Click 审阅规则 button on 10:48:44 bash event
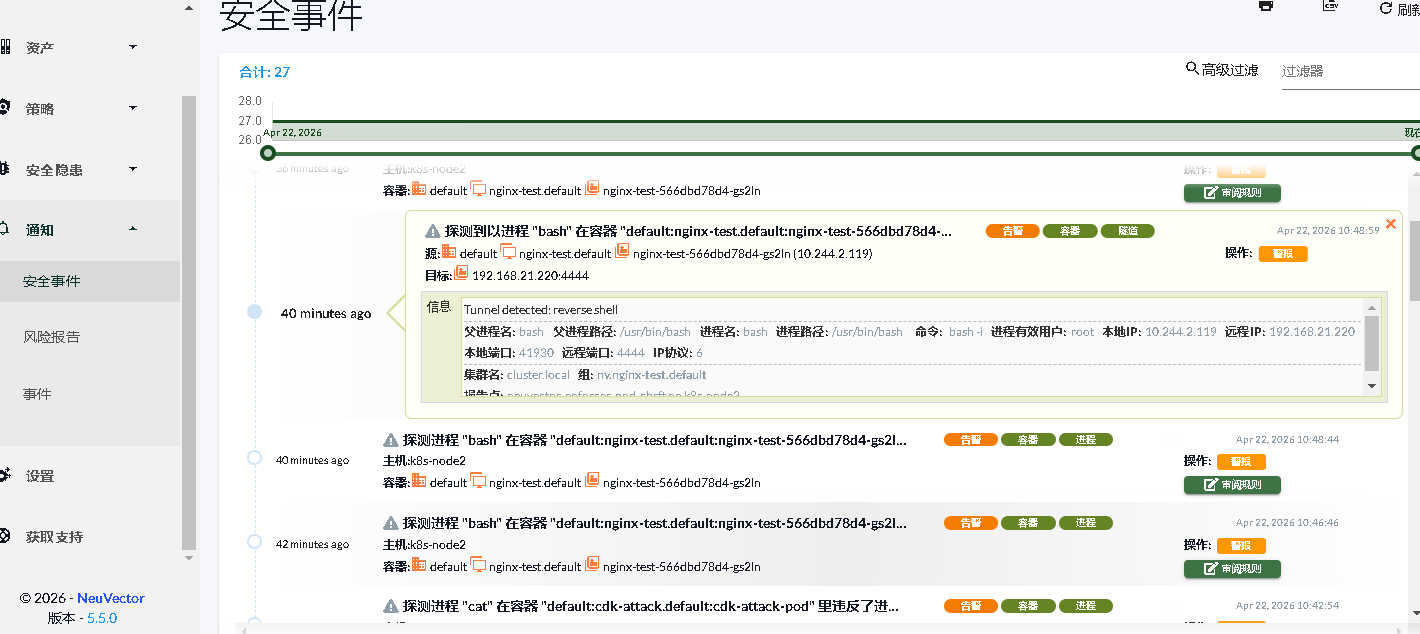This screenshot has width=1420, height=634. coord(1232,485)
